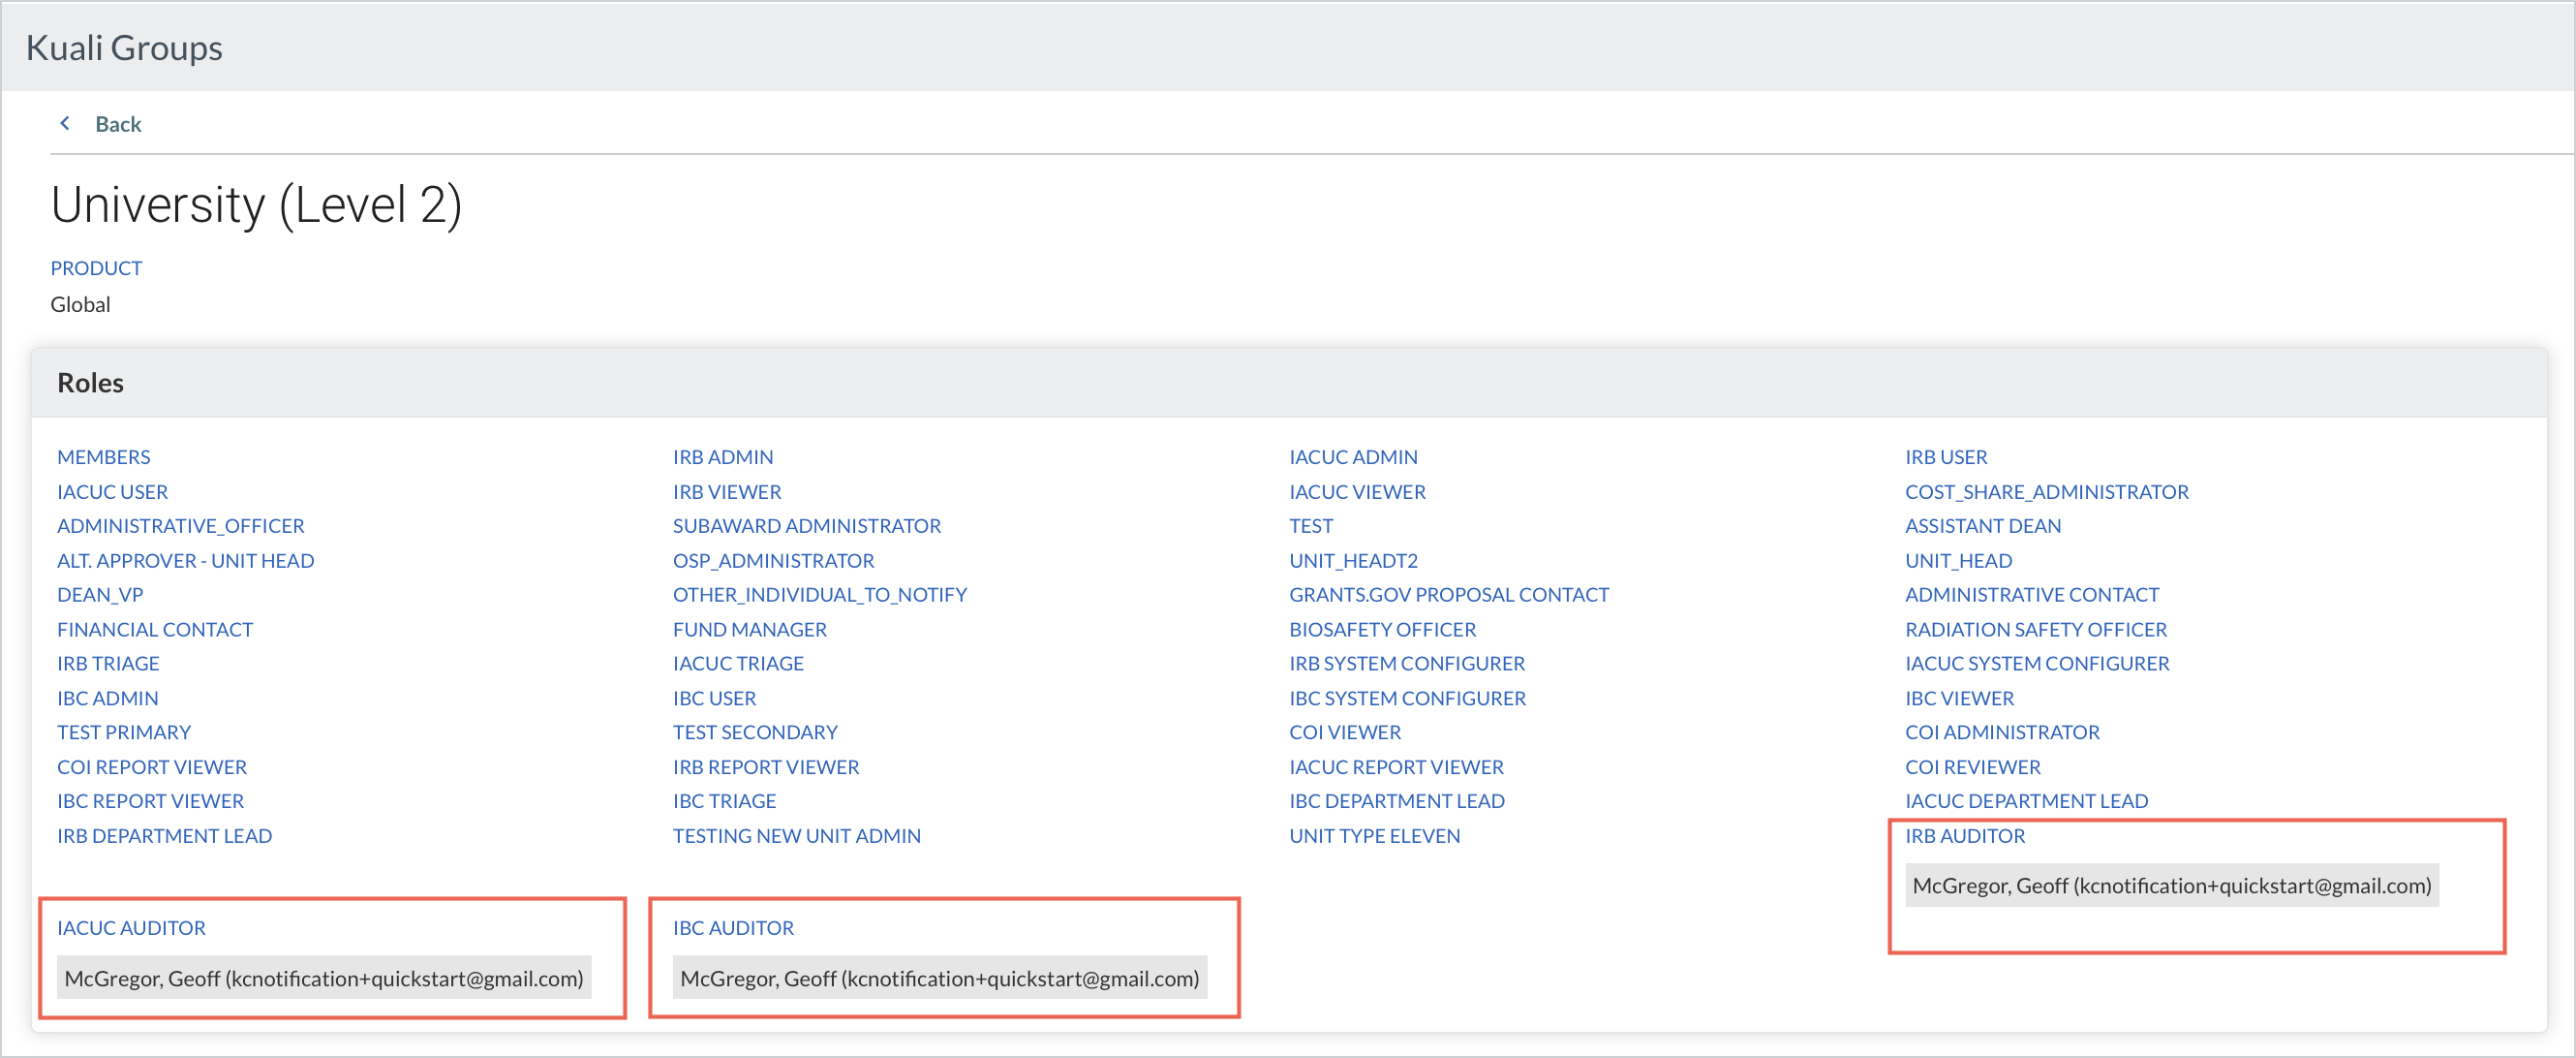
Task: Click the COST_SHARE_ADMINISTRATOR role link
Action: coord(2046,492)
